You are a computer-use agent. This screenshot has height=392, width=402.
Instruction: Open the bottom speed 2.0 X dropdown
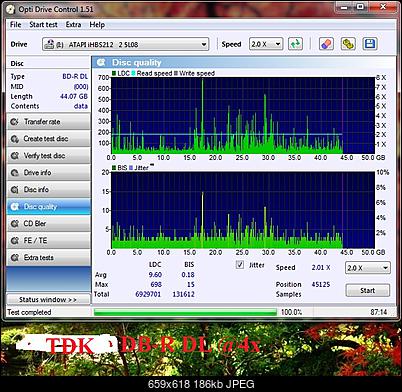368,268
